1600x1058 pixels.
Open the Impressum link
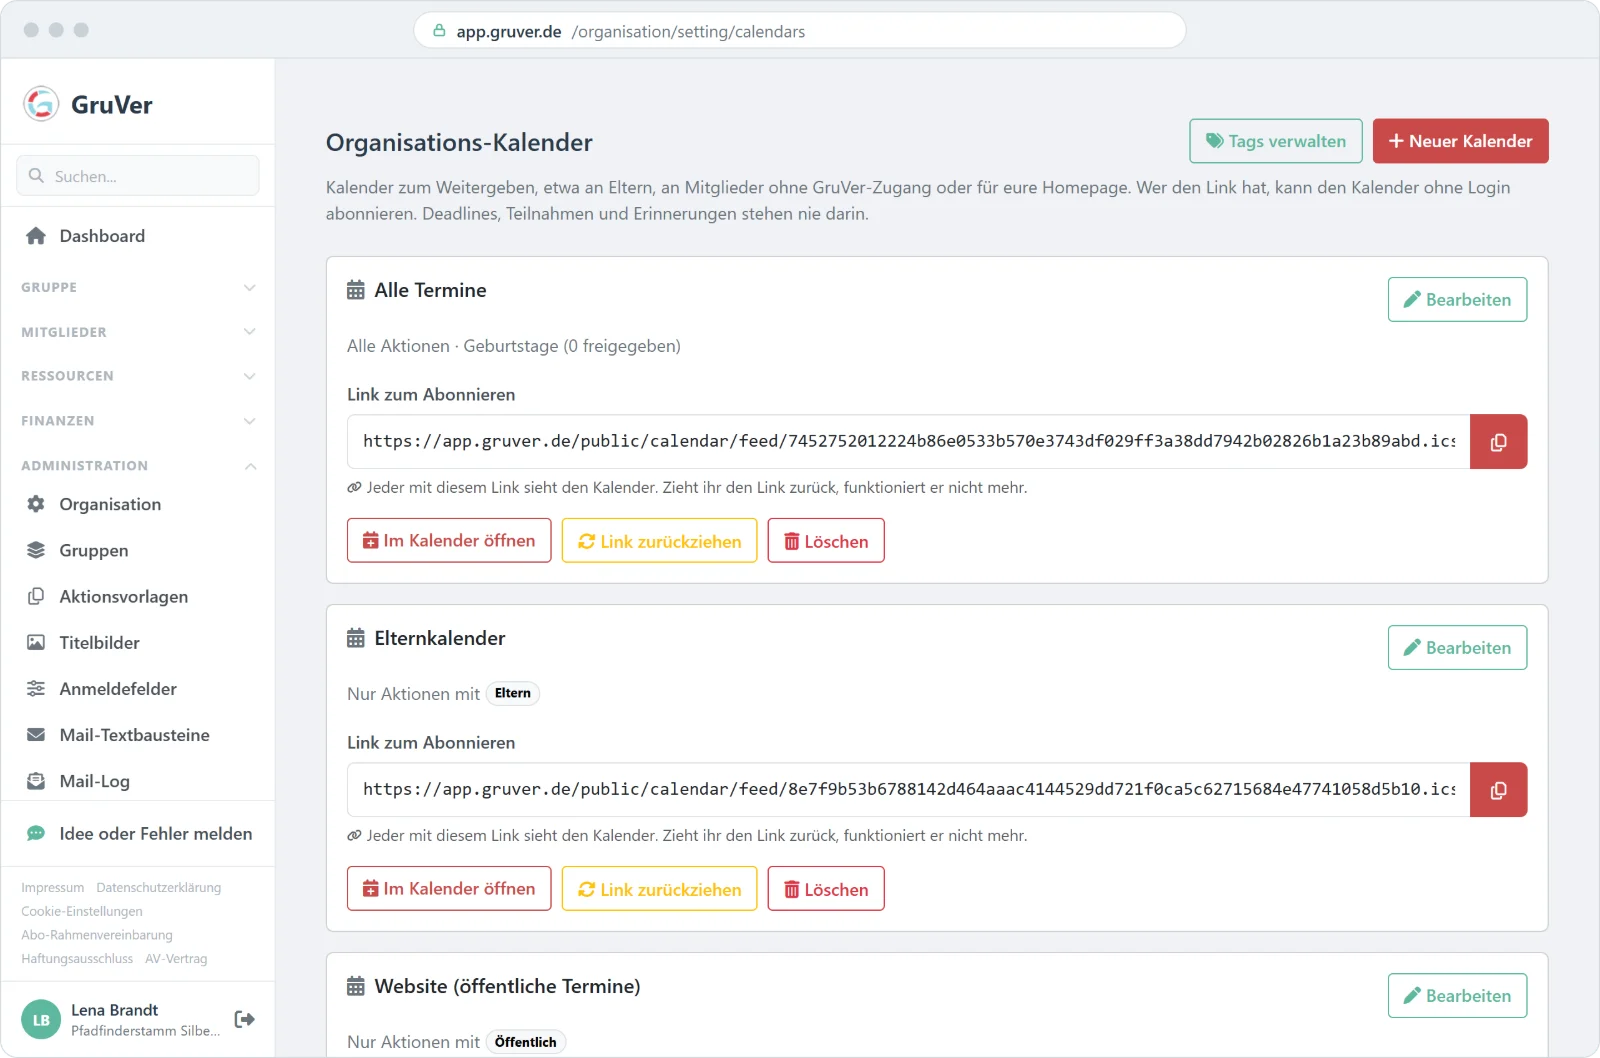pyautogui.click(x=53, y=887)
